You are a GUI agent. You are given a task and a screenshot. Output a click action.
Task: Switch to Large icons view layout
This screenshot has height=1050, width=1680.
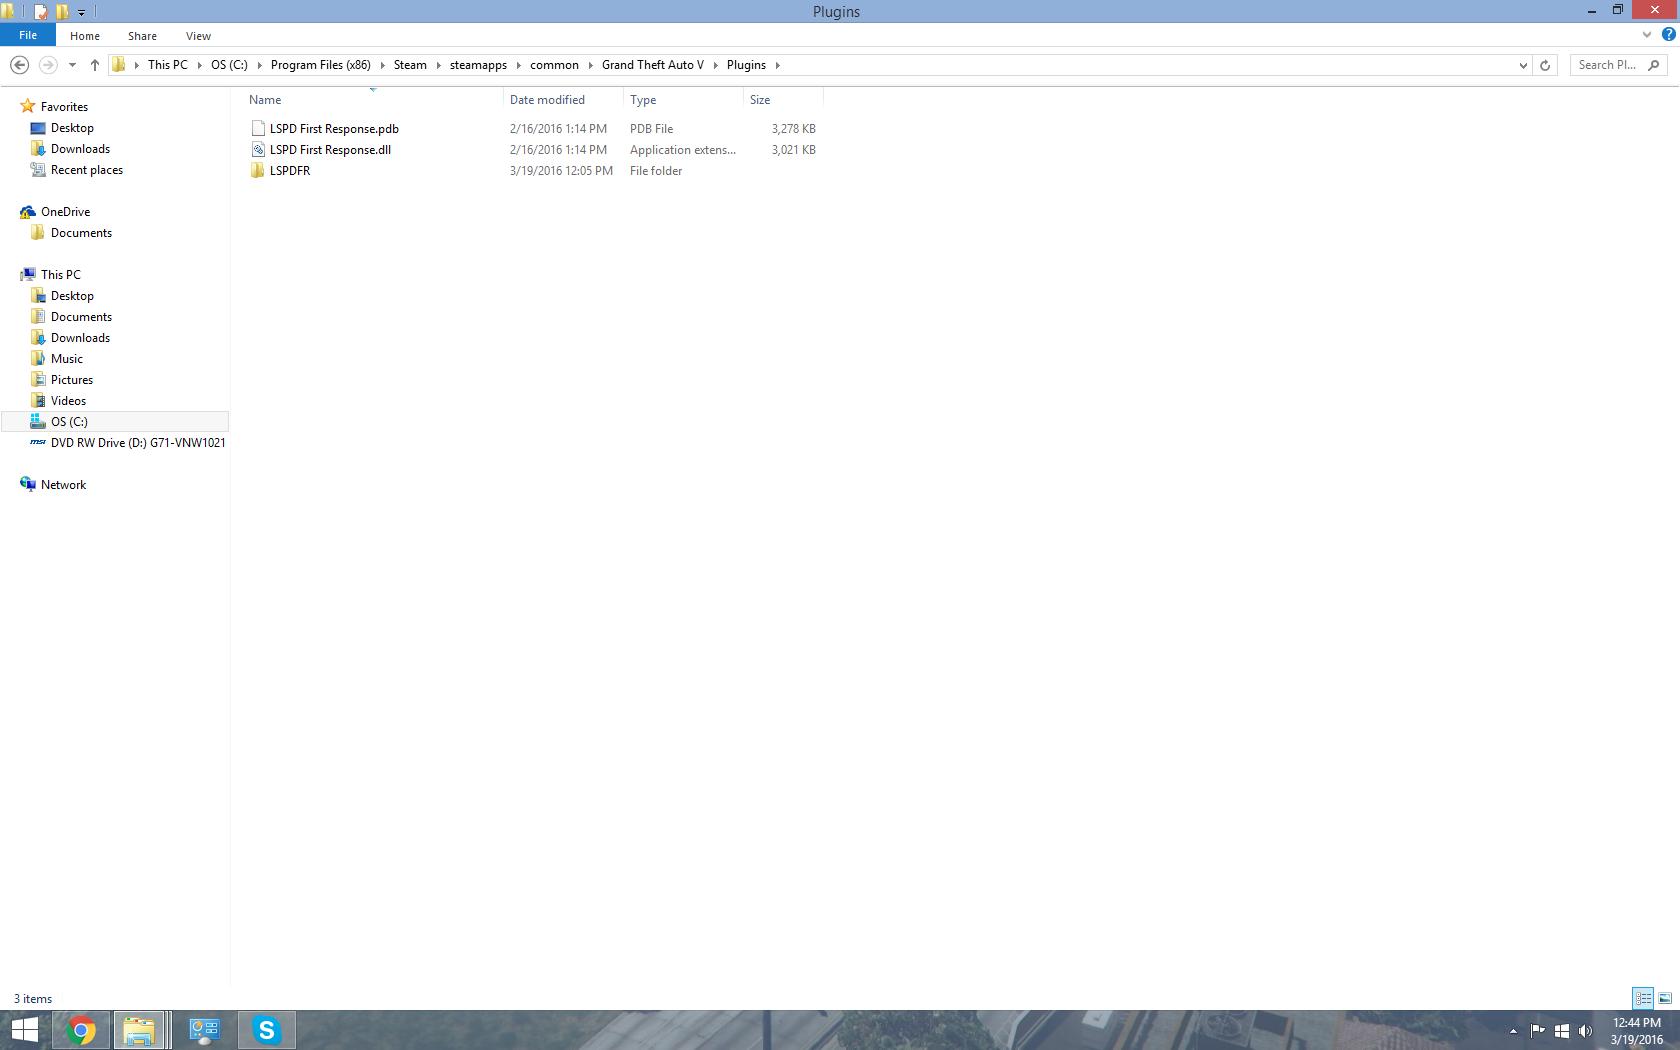[1665, 998]
